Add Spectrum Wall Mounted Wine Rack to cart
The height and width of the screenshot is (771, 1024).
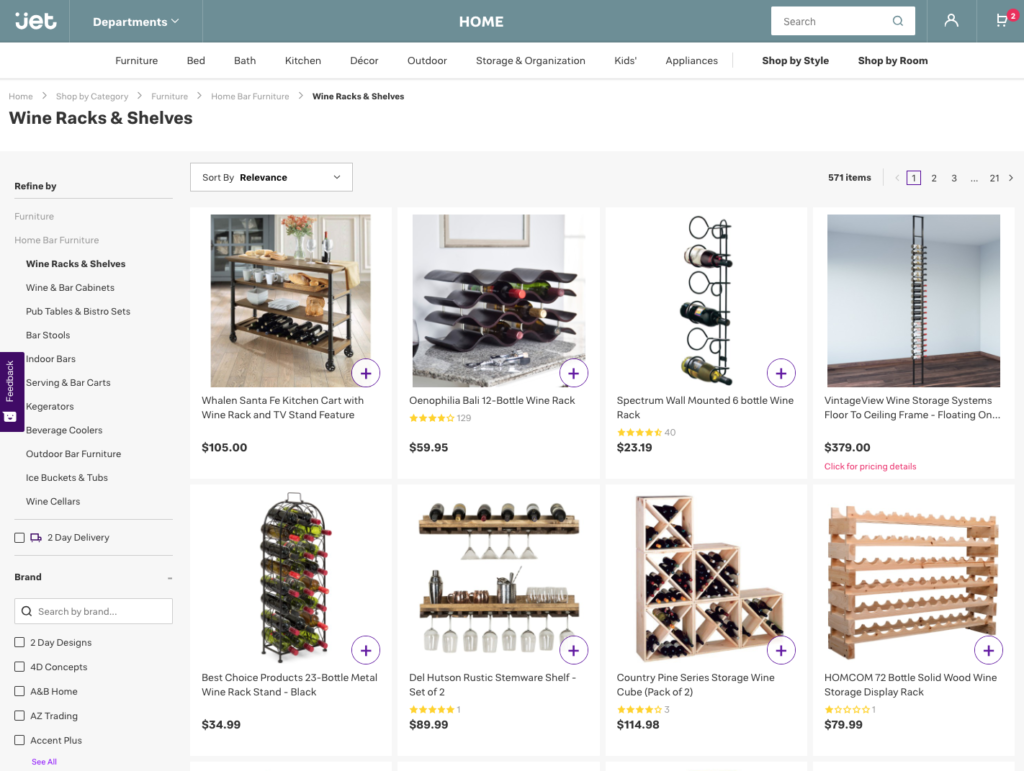click(781, 373)
